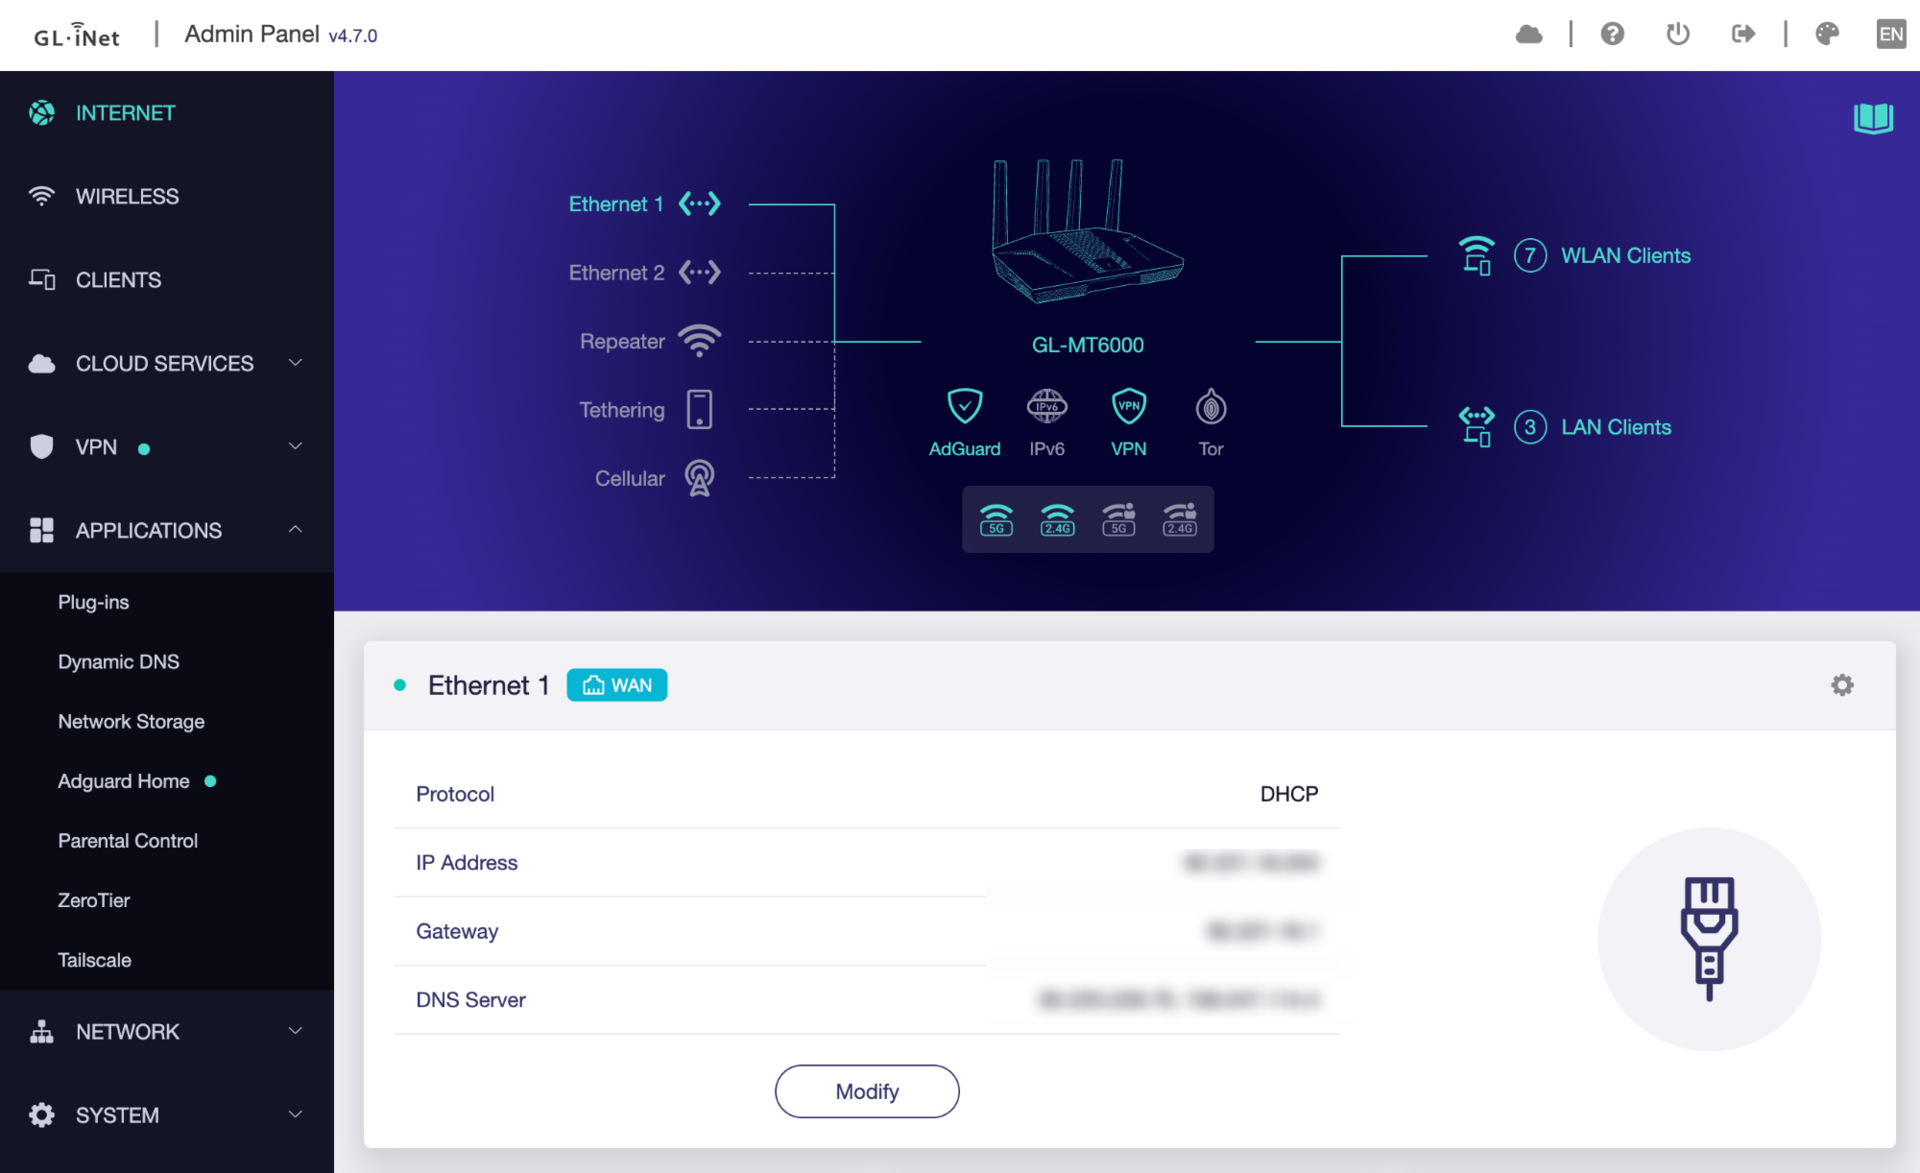Click the Tor onion icon

[1210, 407]
